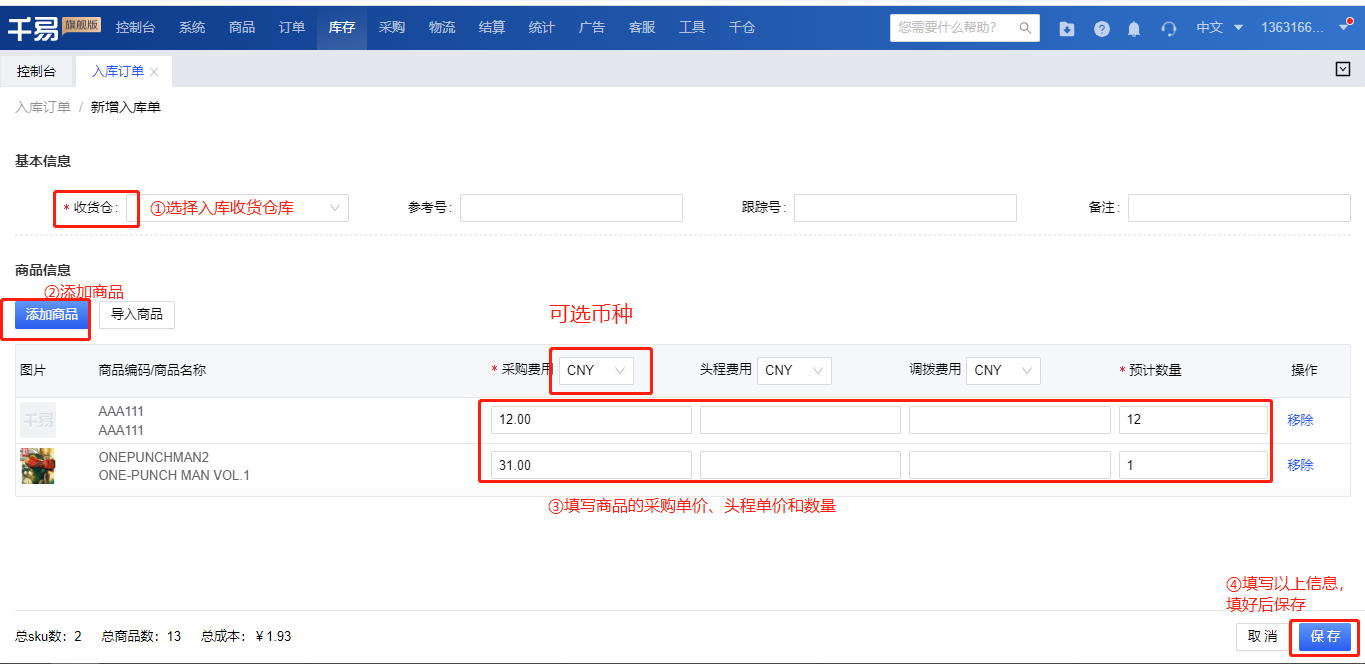Open the 结算 menu

click(492, 28)
